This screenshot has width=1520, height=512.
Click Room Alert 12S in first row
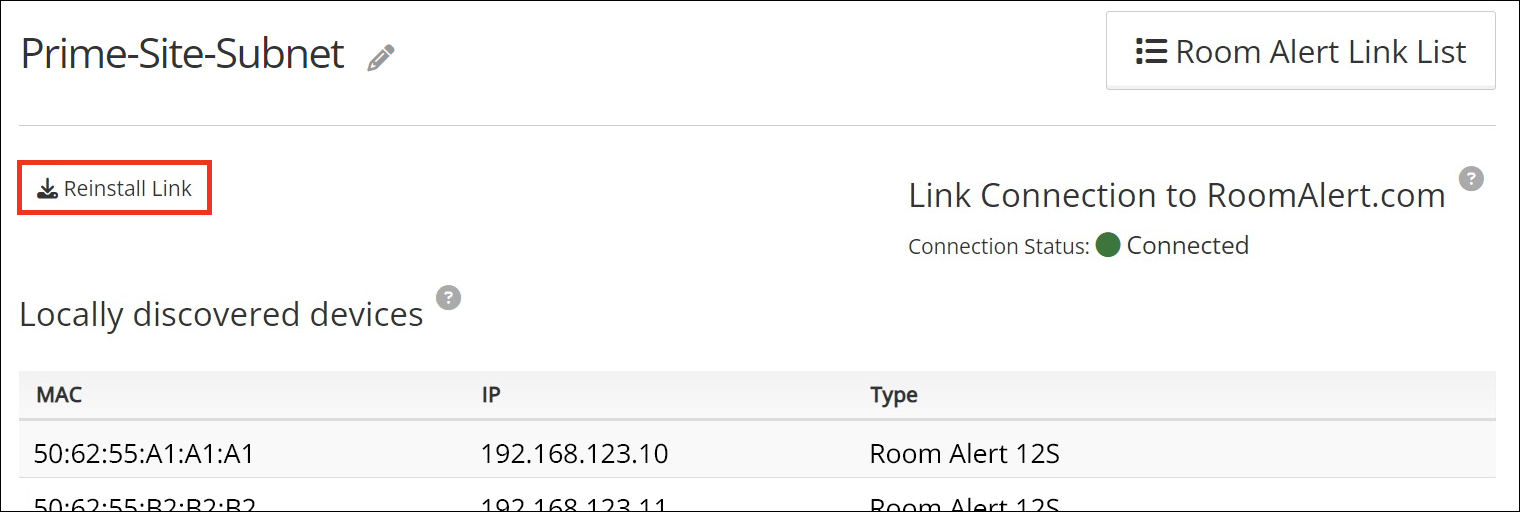[x=964, y=454]
